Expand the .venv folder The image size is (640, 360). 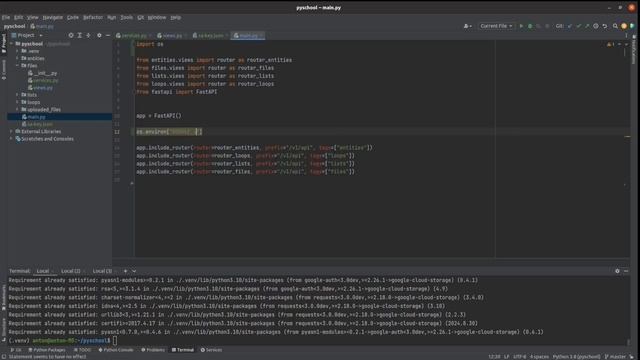point(18,51)
